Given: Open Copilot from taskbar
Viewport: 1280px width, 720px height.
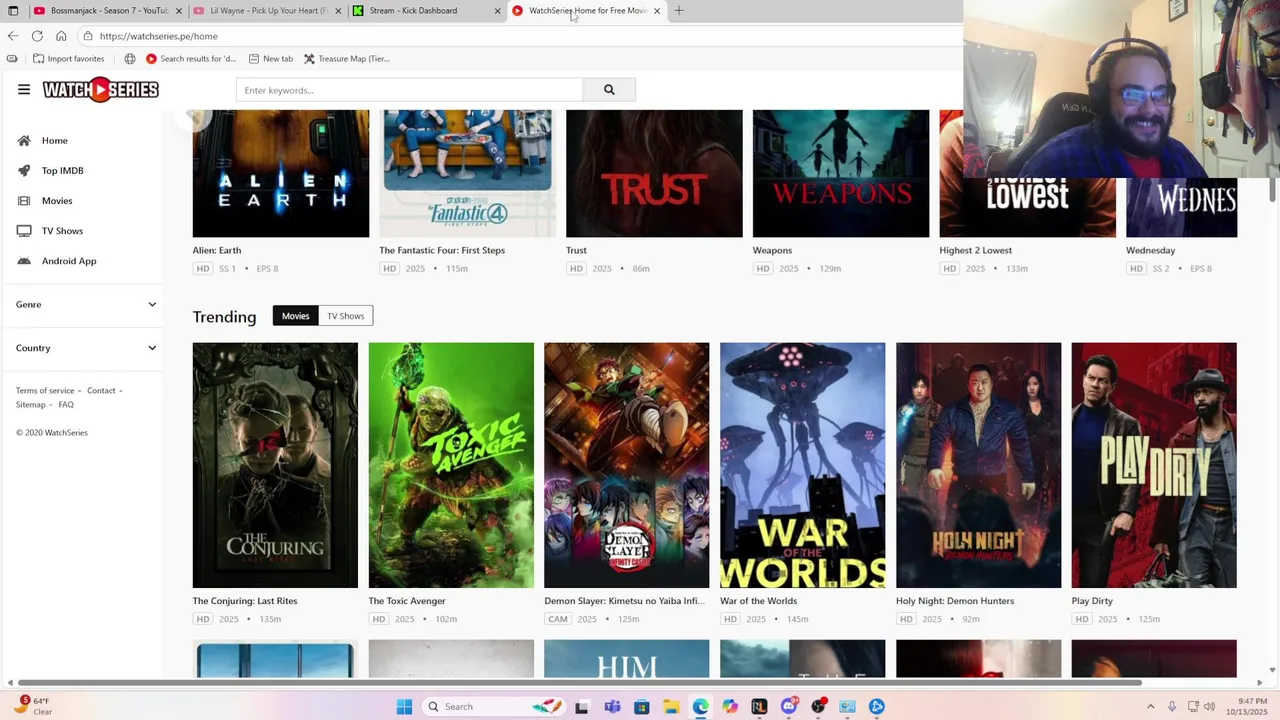Looking at the screenshot, I should coord(730,707).
